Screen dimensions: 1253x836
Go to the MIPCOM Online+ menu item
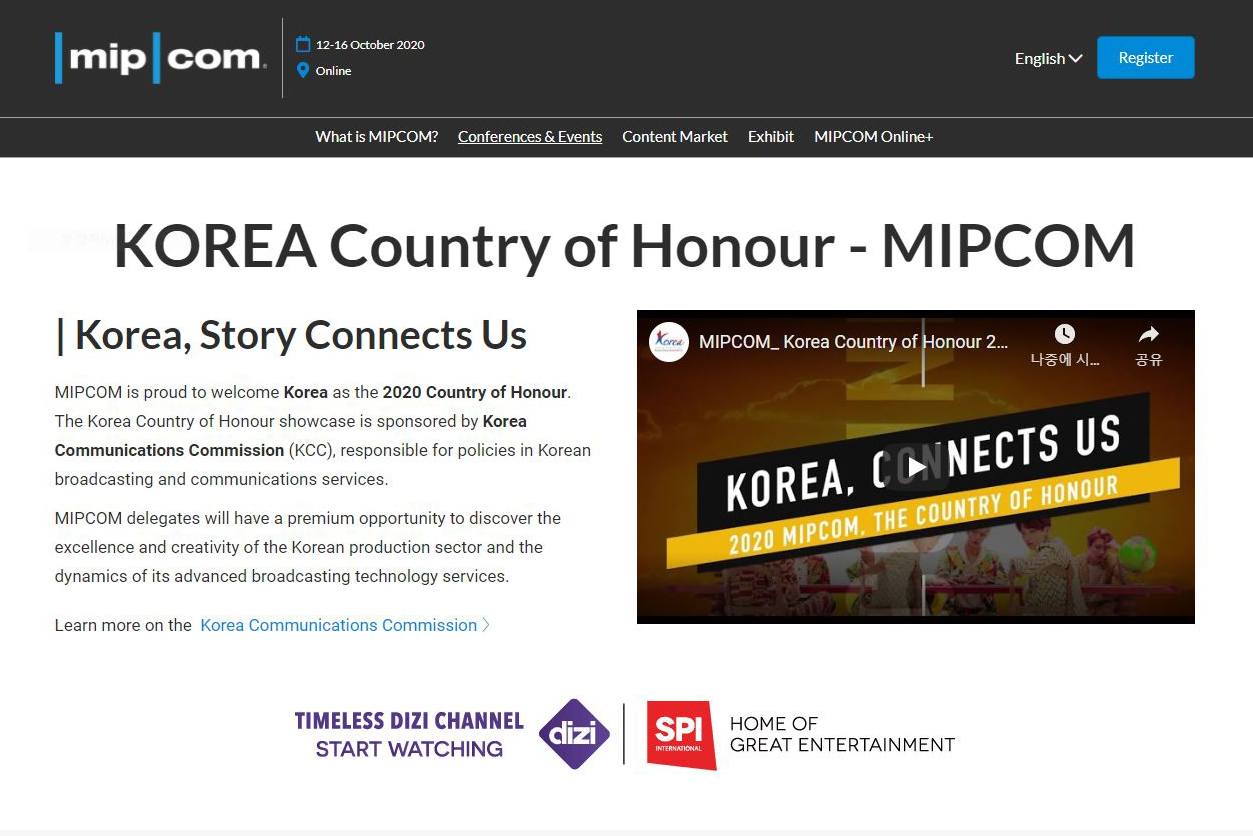point(874,137)
